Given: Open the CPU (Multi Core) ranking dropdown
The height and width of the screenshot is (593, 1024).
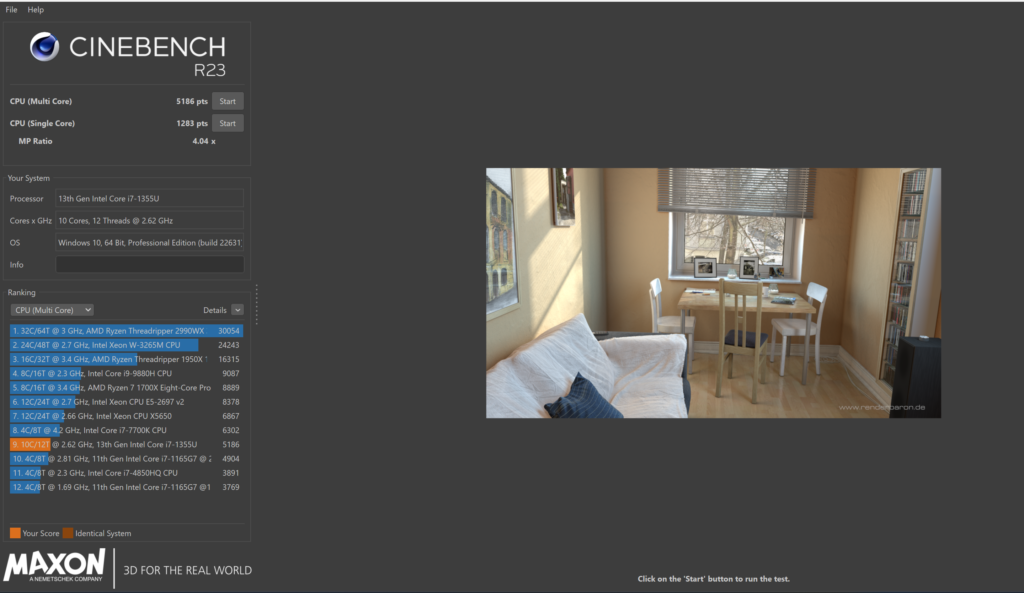Looking at the screenshot, I should [52, 310].
